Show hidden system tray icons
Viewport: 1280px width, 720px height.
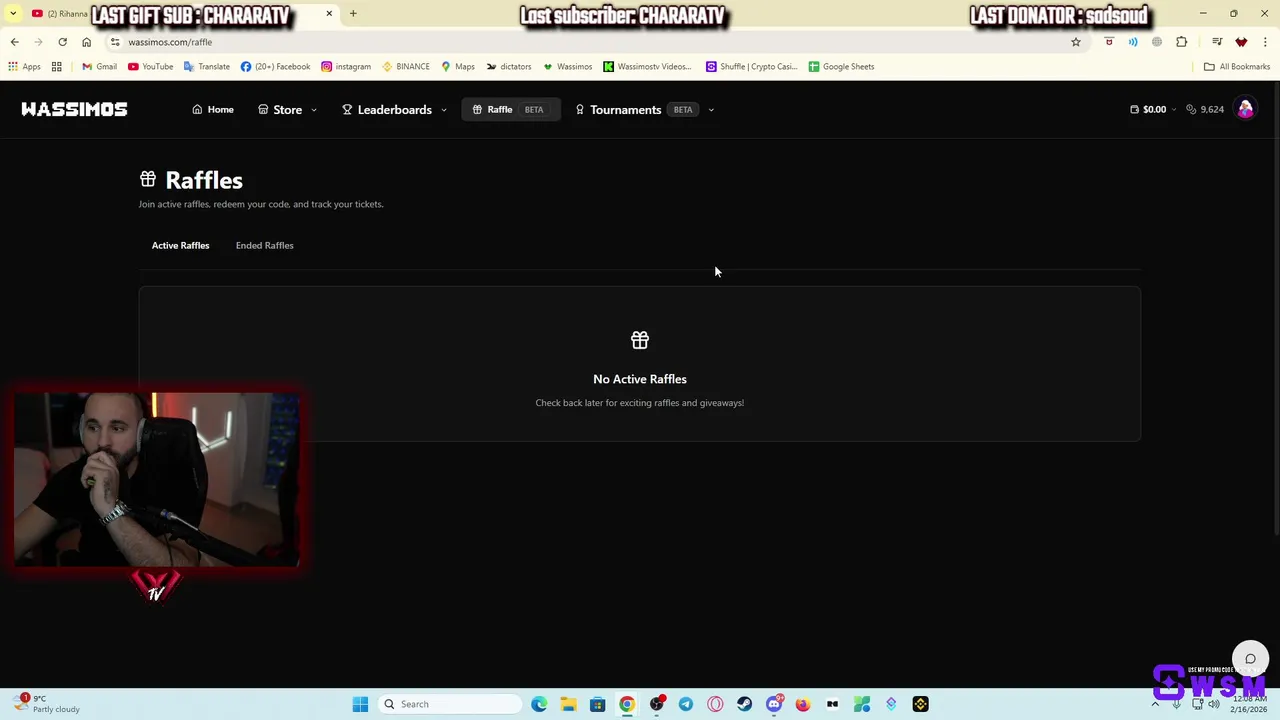[1155, 704]
